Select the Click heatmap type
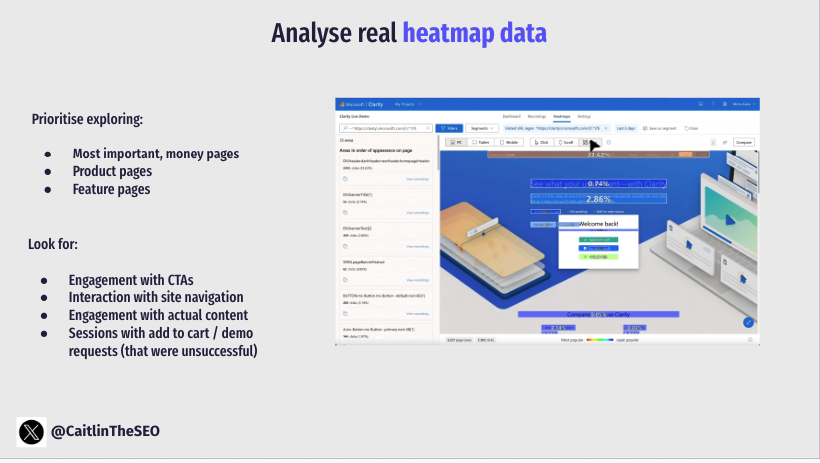 (x=541, y=143)
